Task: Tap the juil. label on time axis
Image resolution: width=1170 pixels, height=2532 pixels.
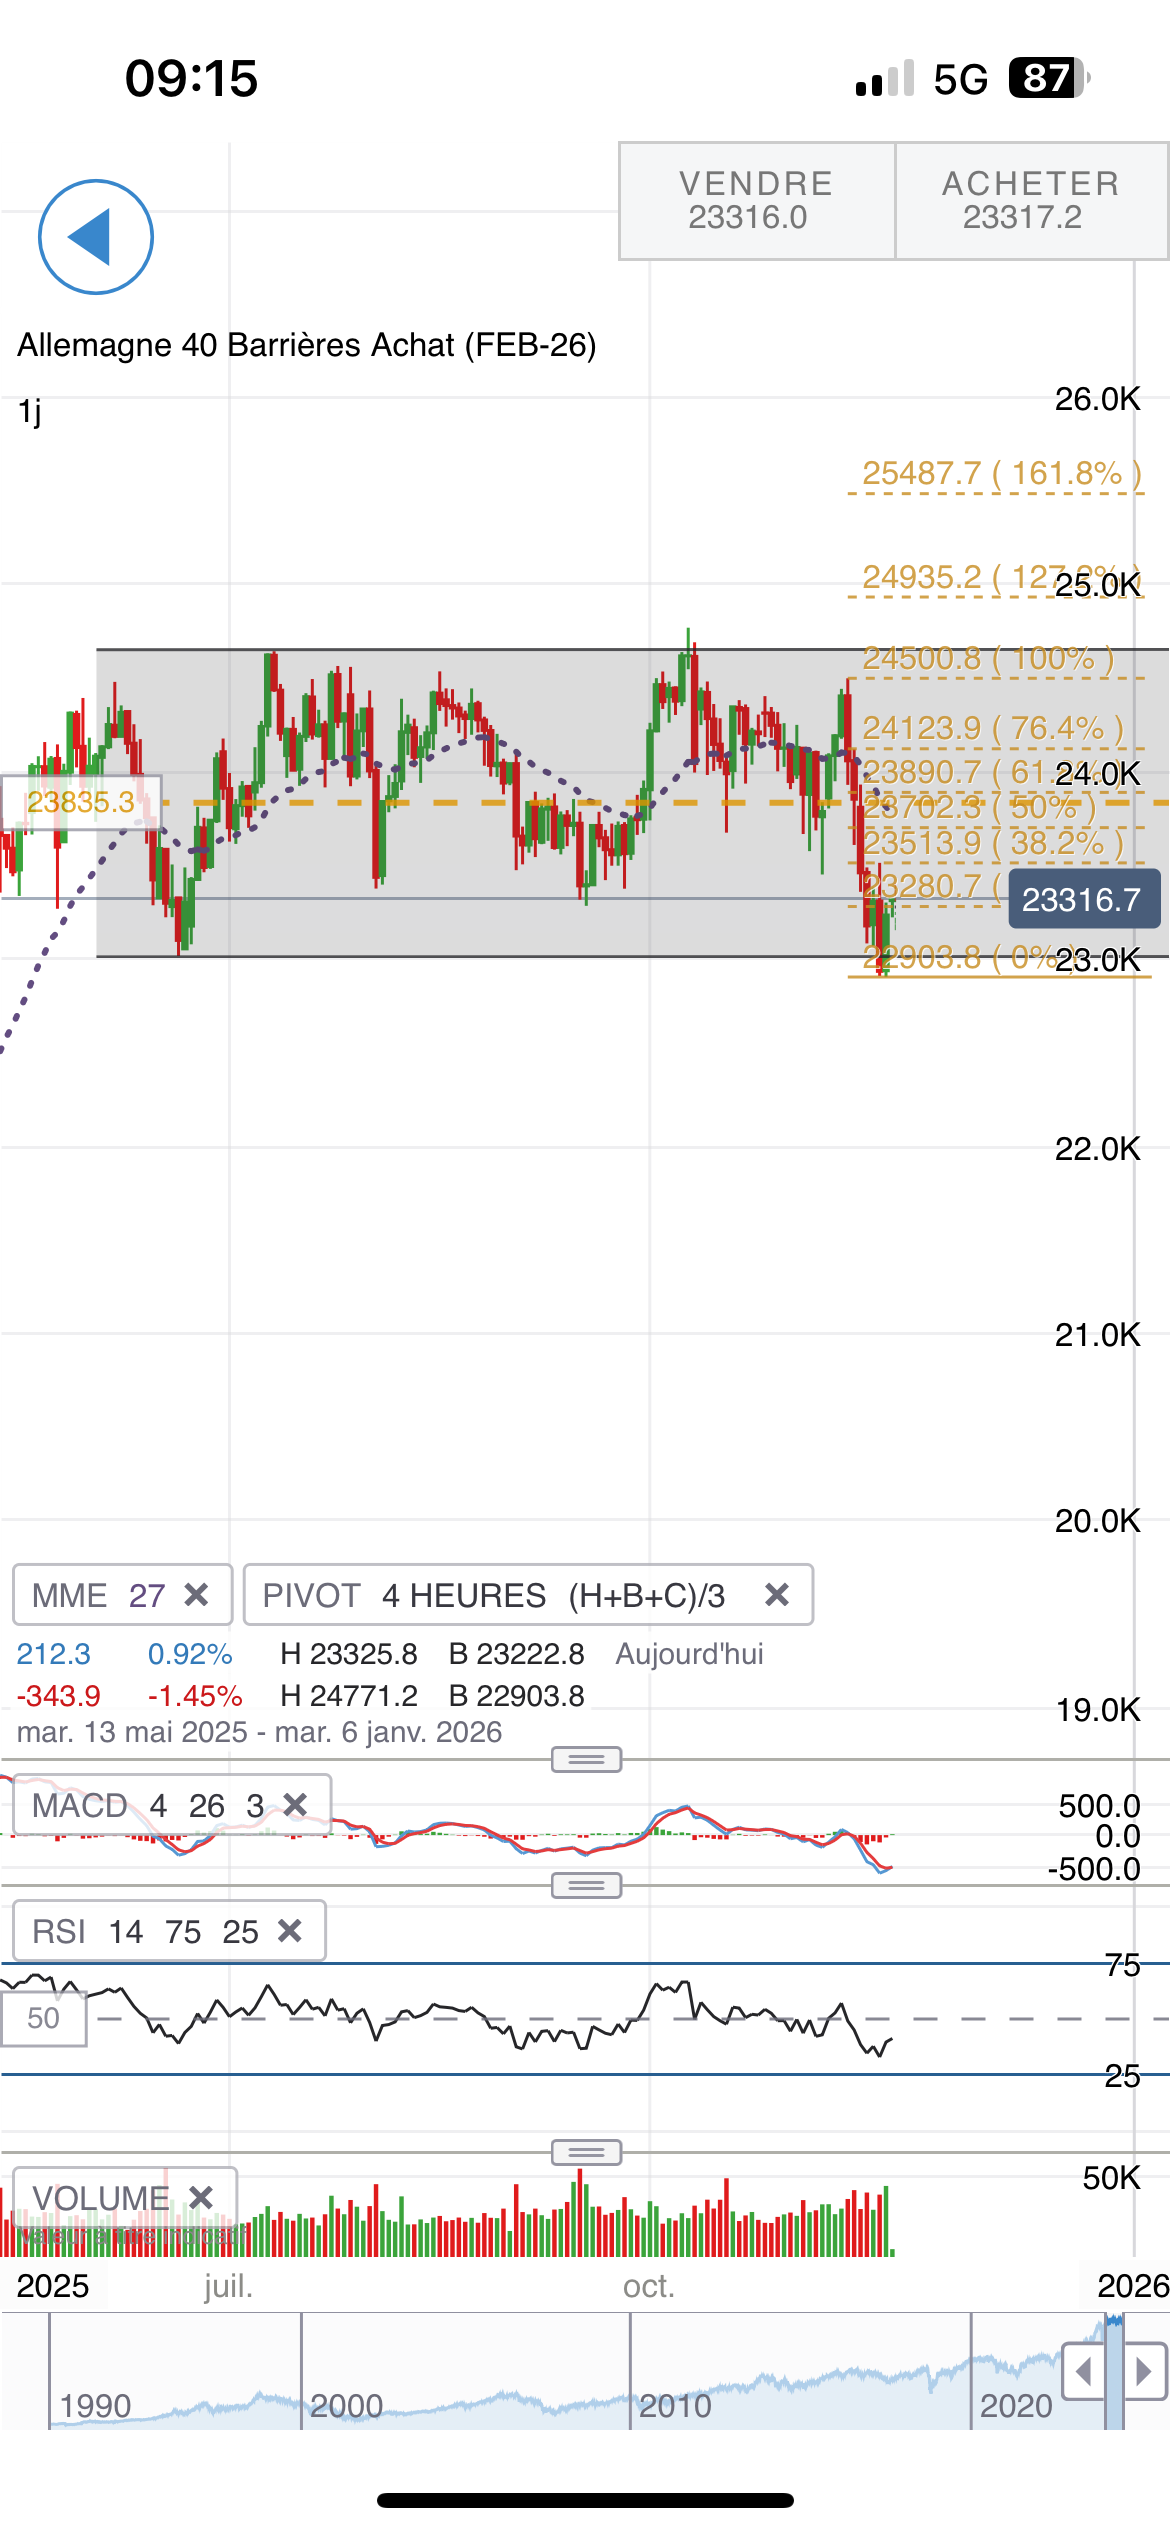Action: pyautogui.click(x=229, y=2285)
